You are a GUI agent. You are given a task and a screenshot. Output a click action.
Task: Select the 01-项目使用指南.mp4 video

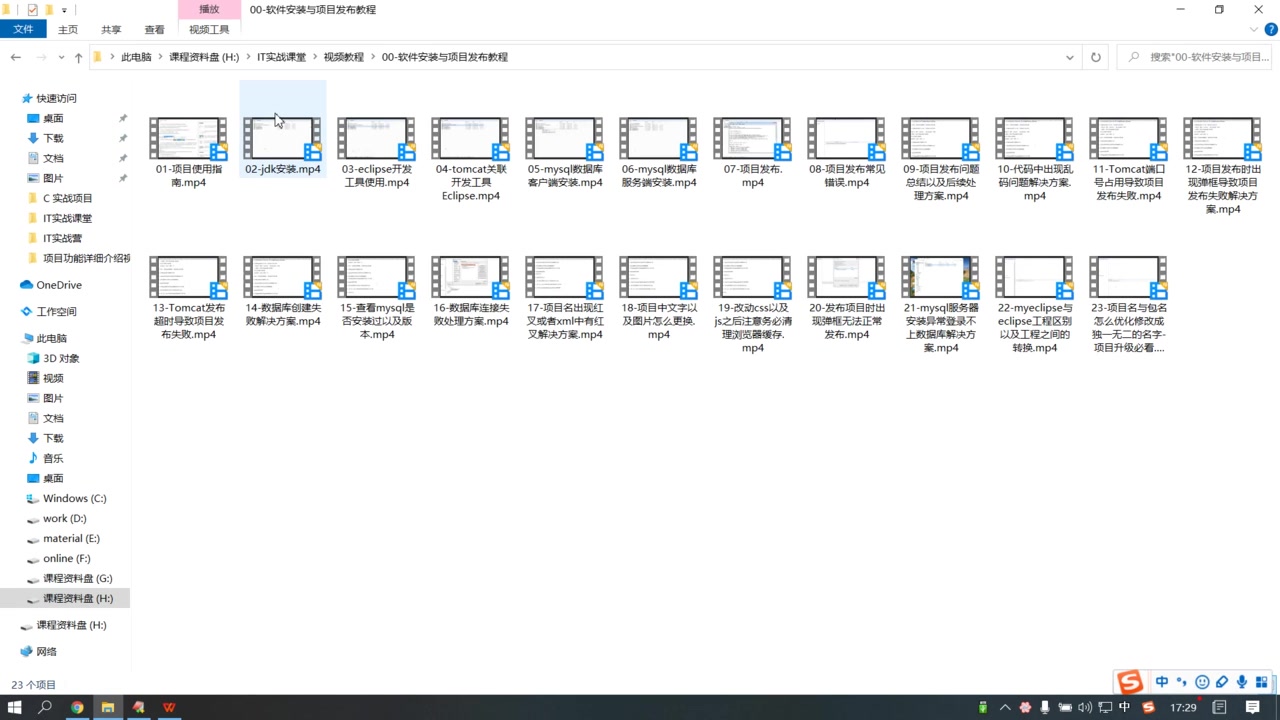tap(188, 152)
